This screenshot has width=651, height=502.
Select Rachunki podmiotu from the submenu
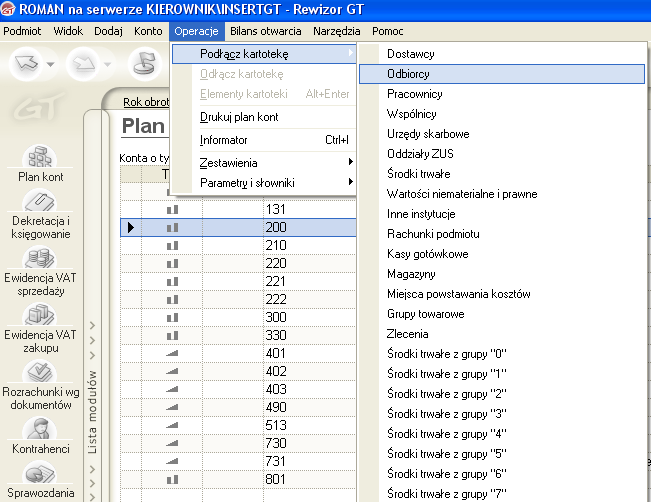502,234
